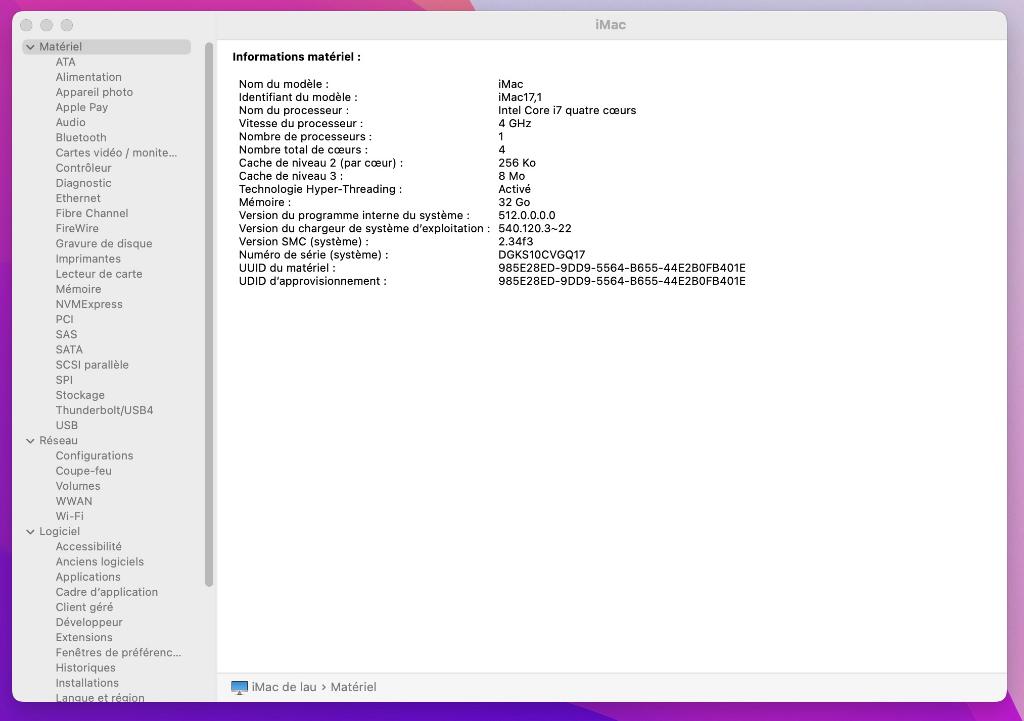
Task: Click the serial number value DGKS10CVGQ17
Action: (541, 255)
